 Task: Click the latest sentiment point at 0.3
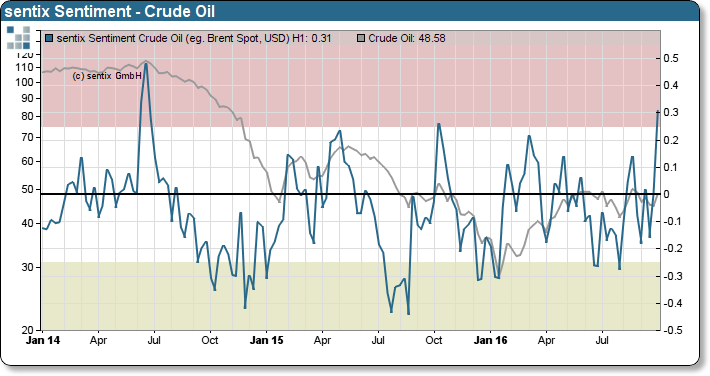(657, 111)
